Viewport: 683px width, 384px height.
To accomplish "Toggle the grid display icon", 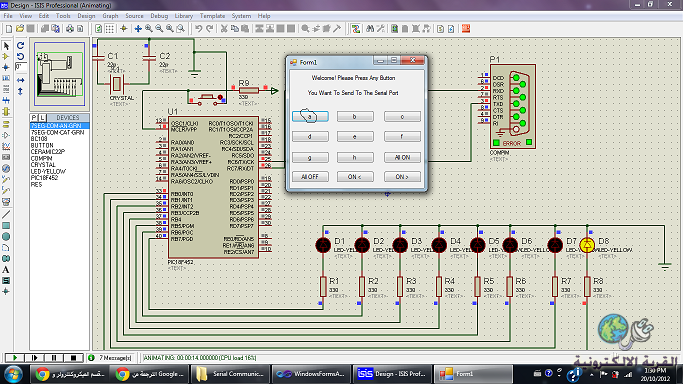I will [110, 29].
